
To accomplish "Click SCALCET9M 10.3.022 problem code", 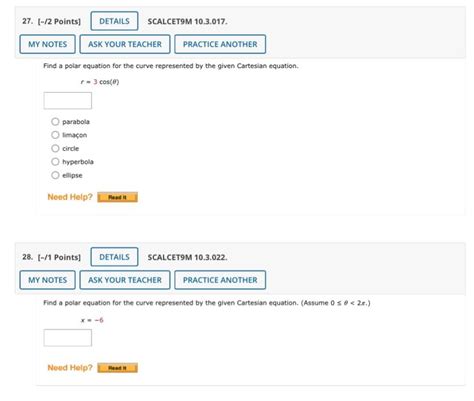I will click(187, 257).
